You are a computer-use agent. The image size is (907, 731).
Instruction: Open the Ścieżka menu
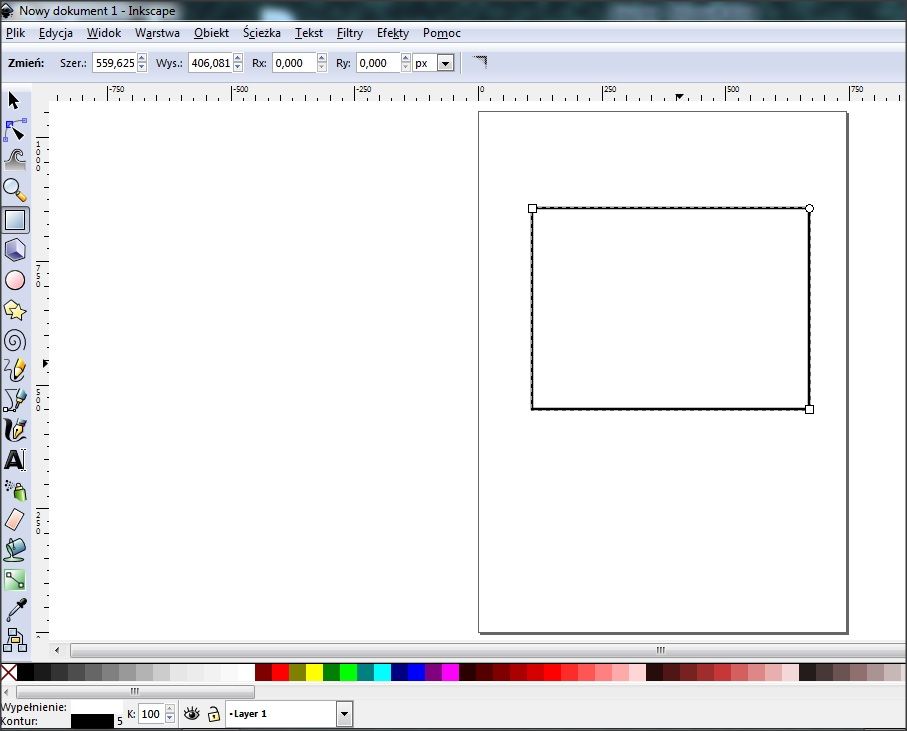click(x=261, y=33)
